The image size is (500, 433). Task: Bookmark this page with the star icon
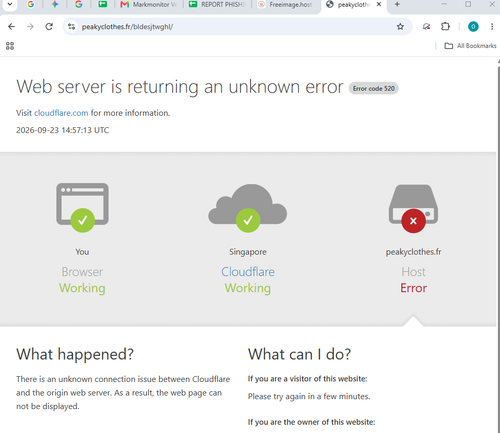click(x=400, y=27)
